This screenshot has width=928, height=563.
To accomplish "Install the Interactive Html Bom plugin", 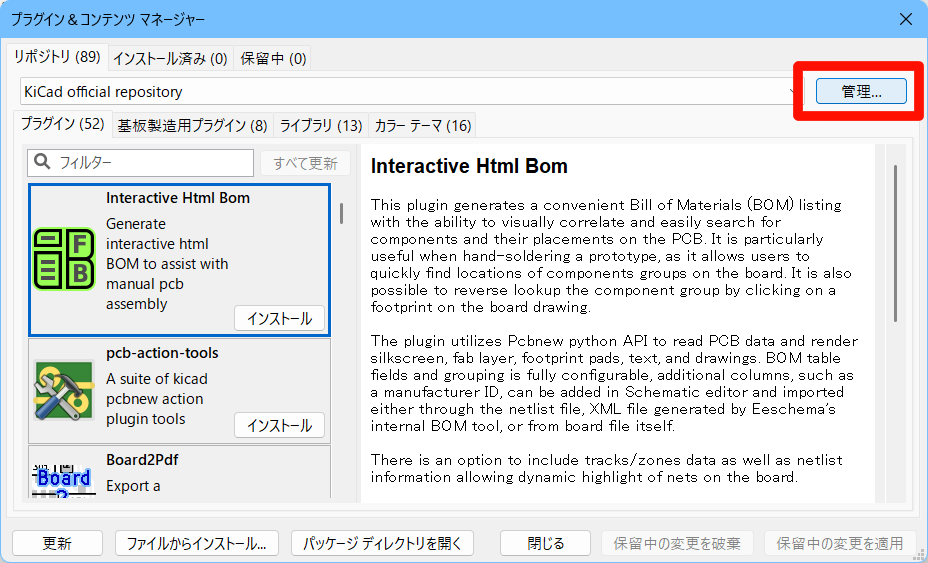I will 279,319.
